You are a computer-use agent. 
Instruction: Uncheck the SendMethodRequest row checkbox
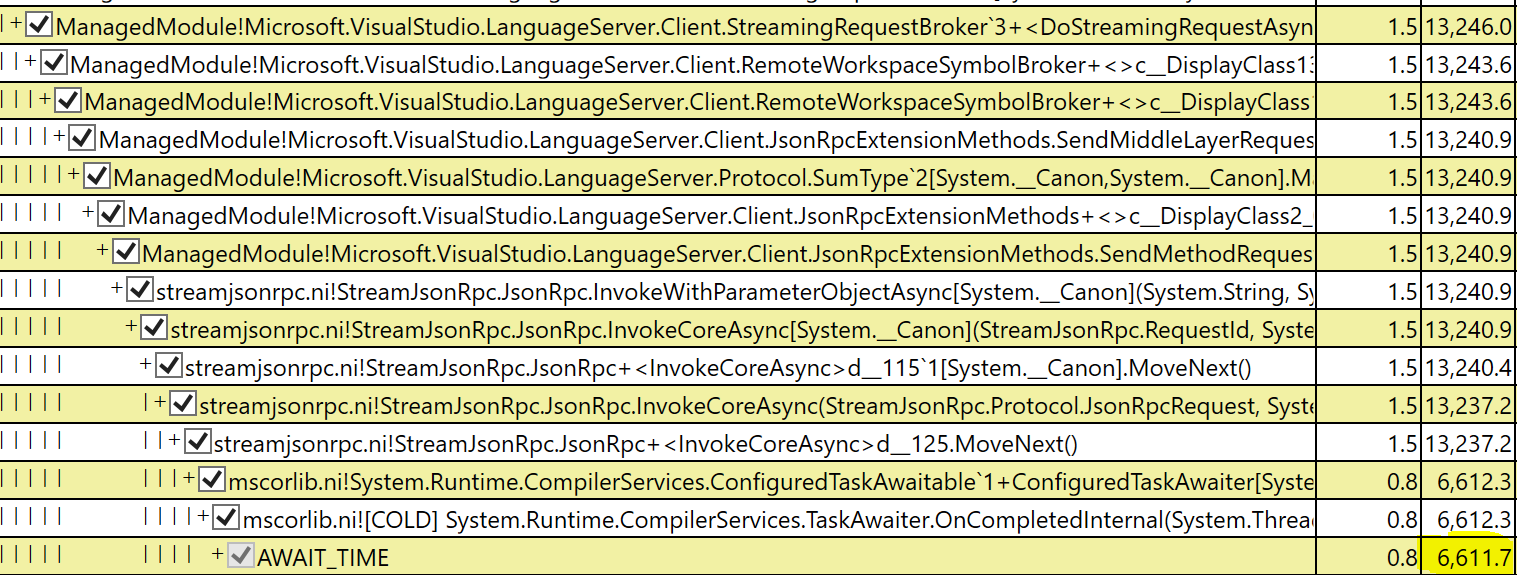click(126, 253)
